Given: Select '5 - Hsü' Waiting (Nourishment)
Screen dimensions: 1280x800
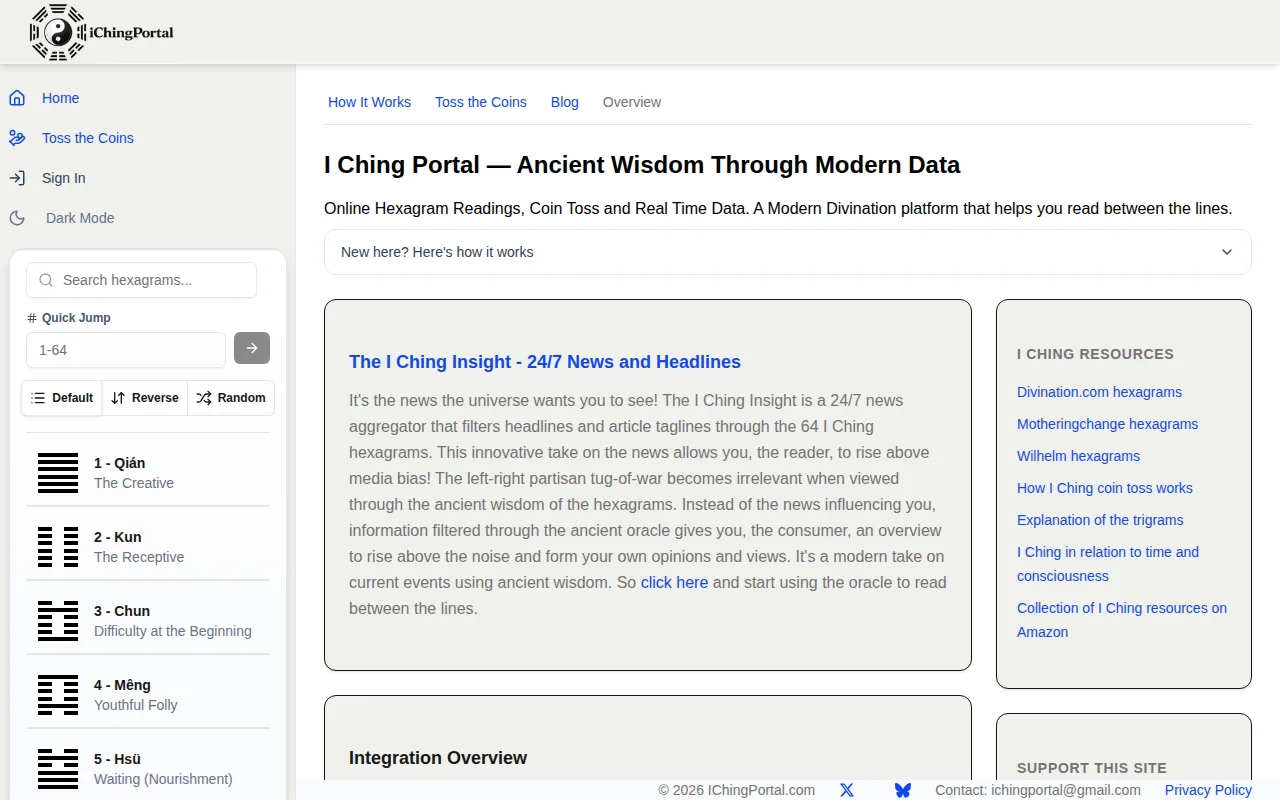Looking at the screenshot, I should (148, 769).
